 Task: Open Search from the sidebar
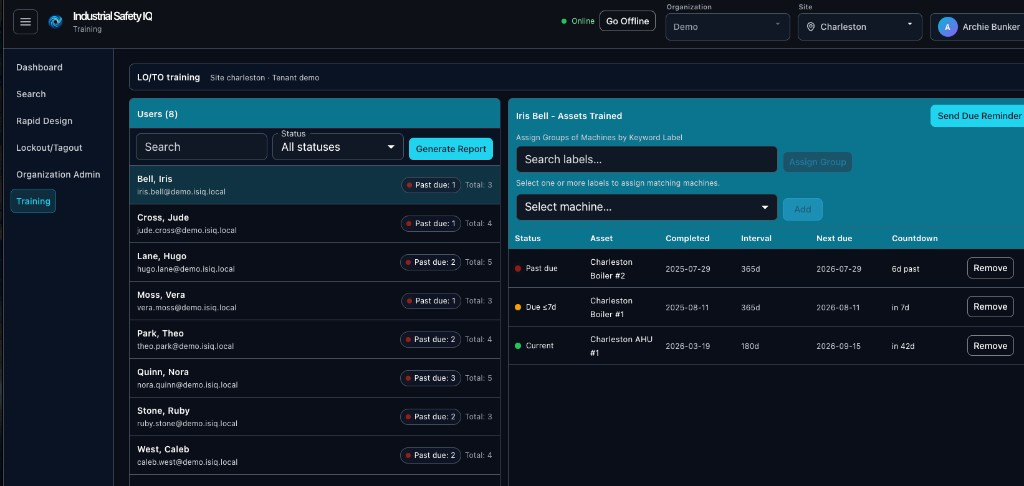pyautogui.click(x=31, y=94)
